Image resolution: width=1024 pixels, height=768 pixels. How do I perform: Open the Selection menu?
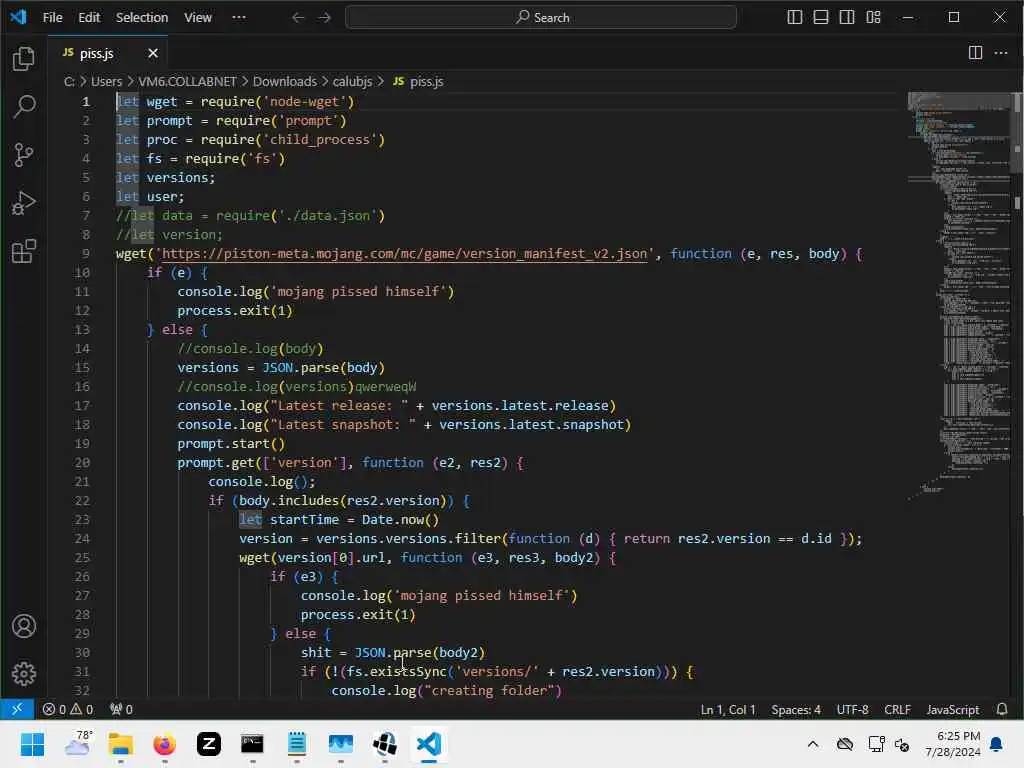[x=142, y=18]
